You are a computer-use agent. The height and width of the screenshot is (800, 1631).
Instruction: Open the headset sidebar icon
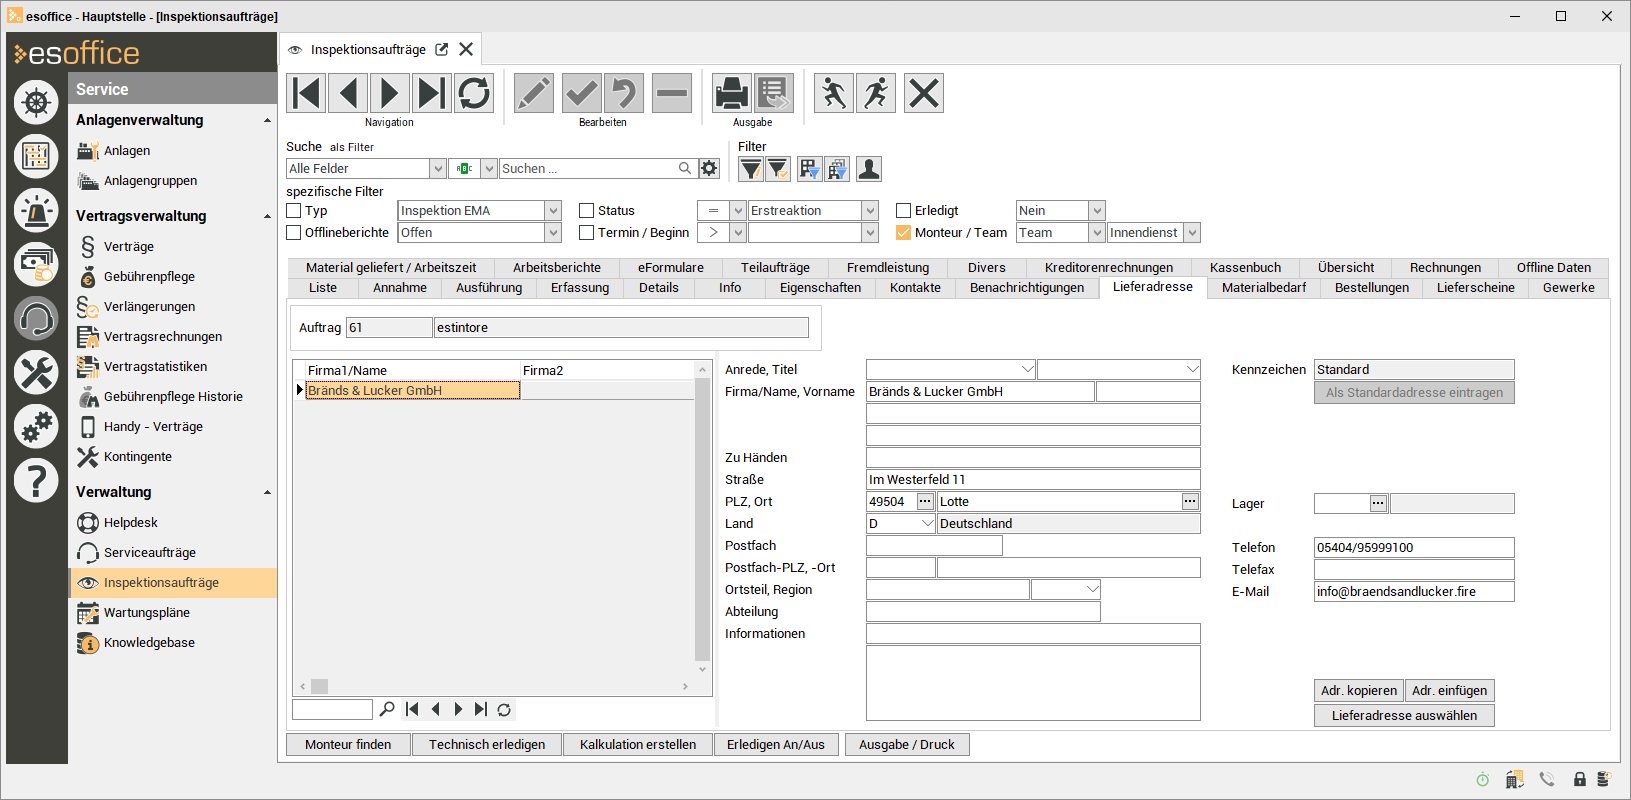(36, 319)
